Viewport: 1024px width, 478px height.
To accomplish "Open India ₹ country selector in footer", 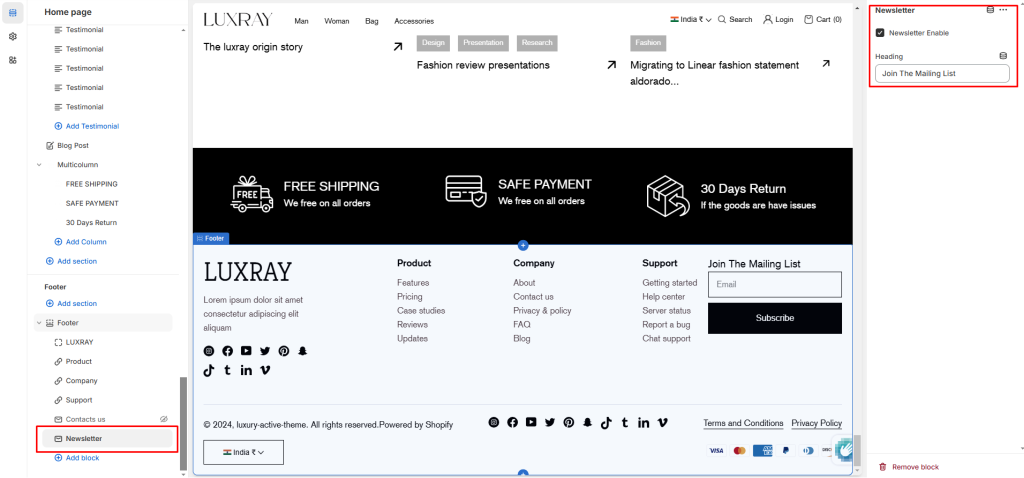I will [x=243, y=452].
